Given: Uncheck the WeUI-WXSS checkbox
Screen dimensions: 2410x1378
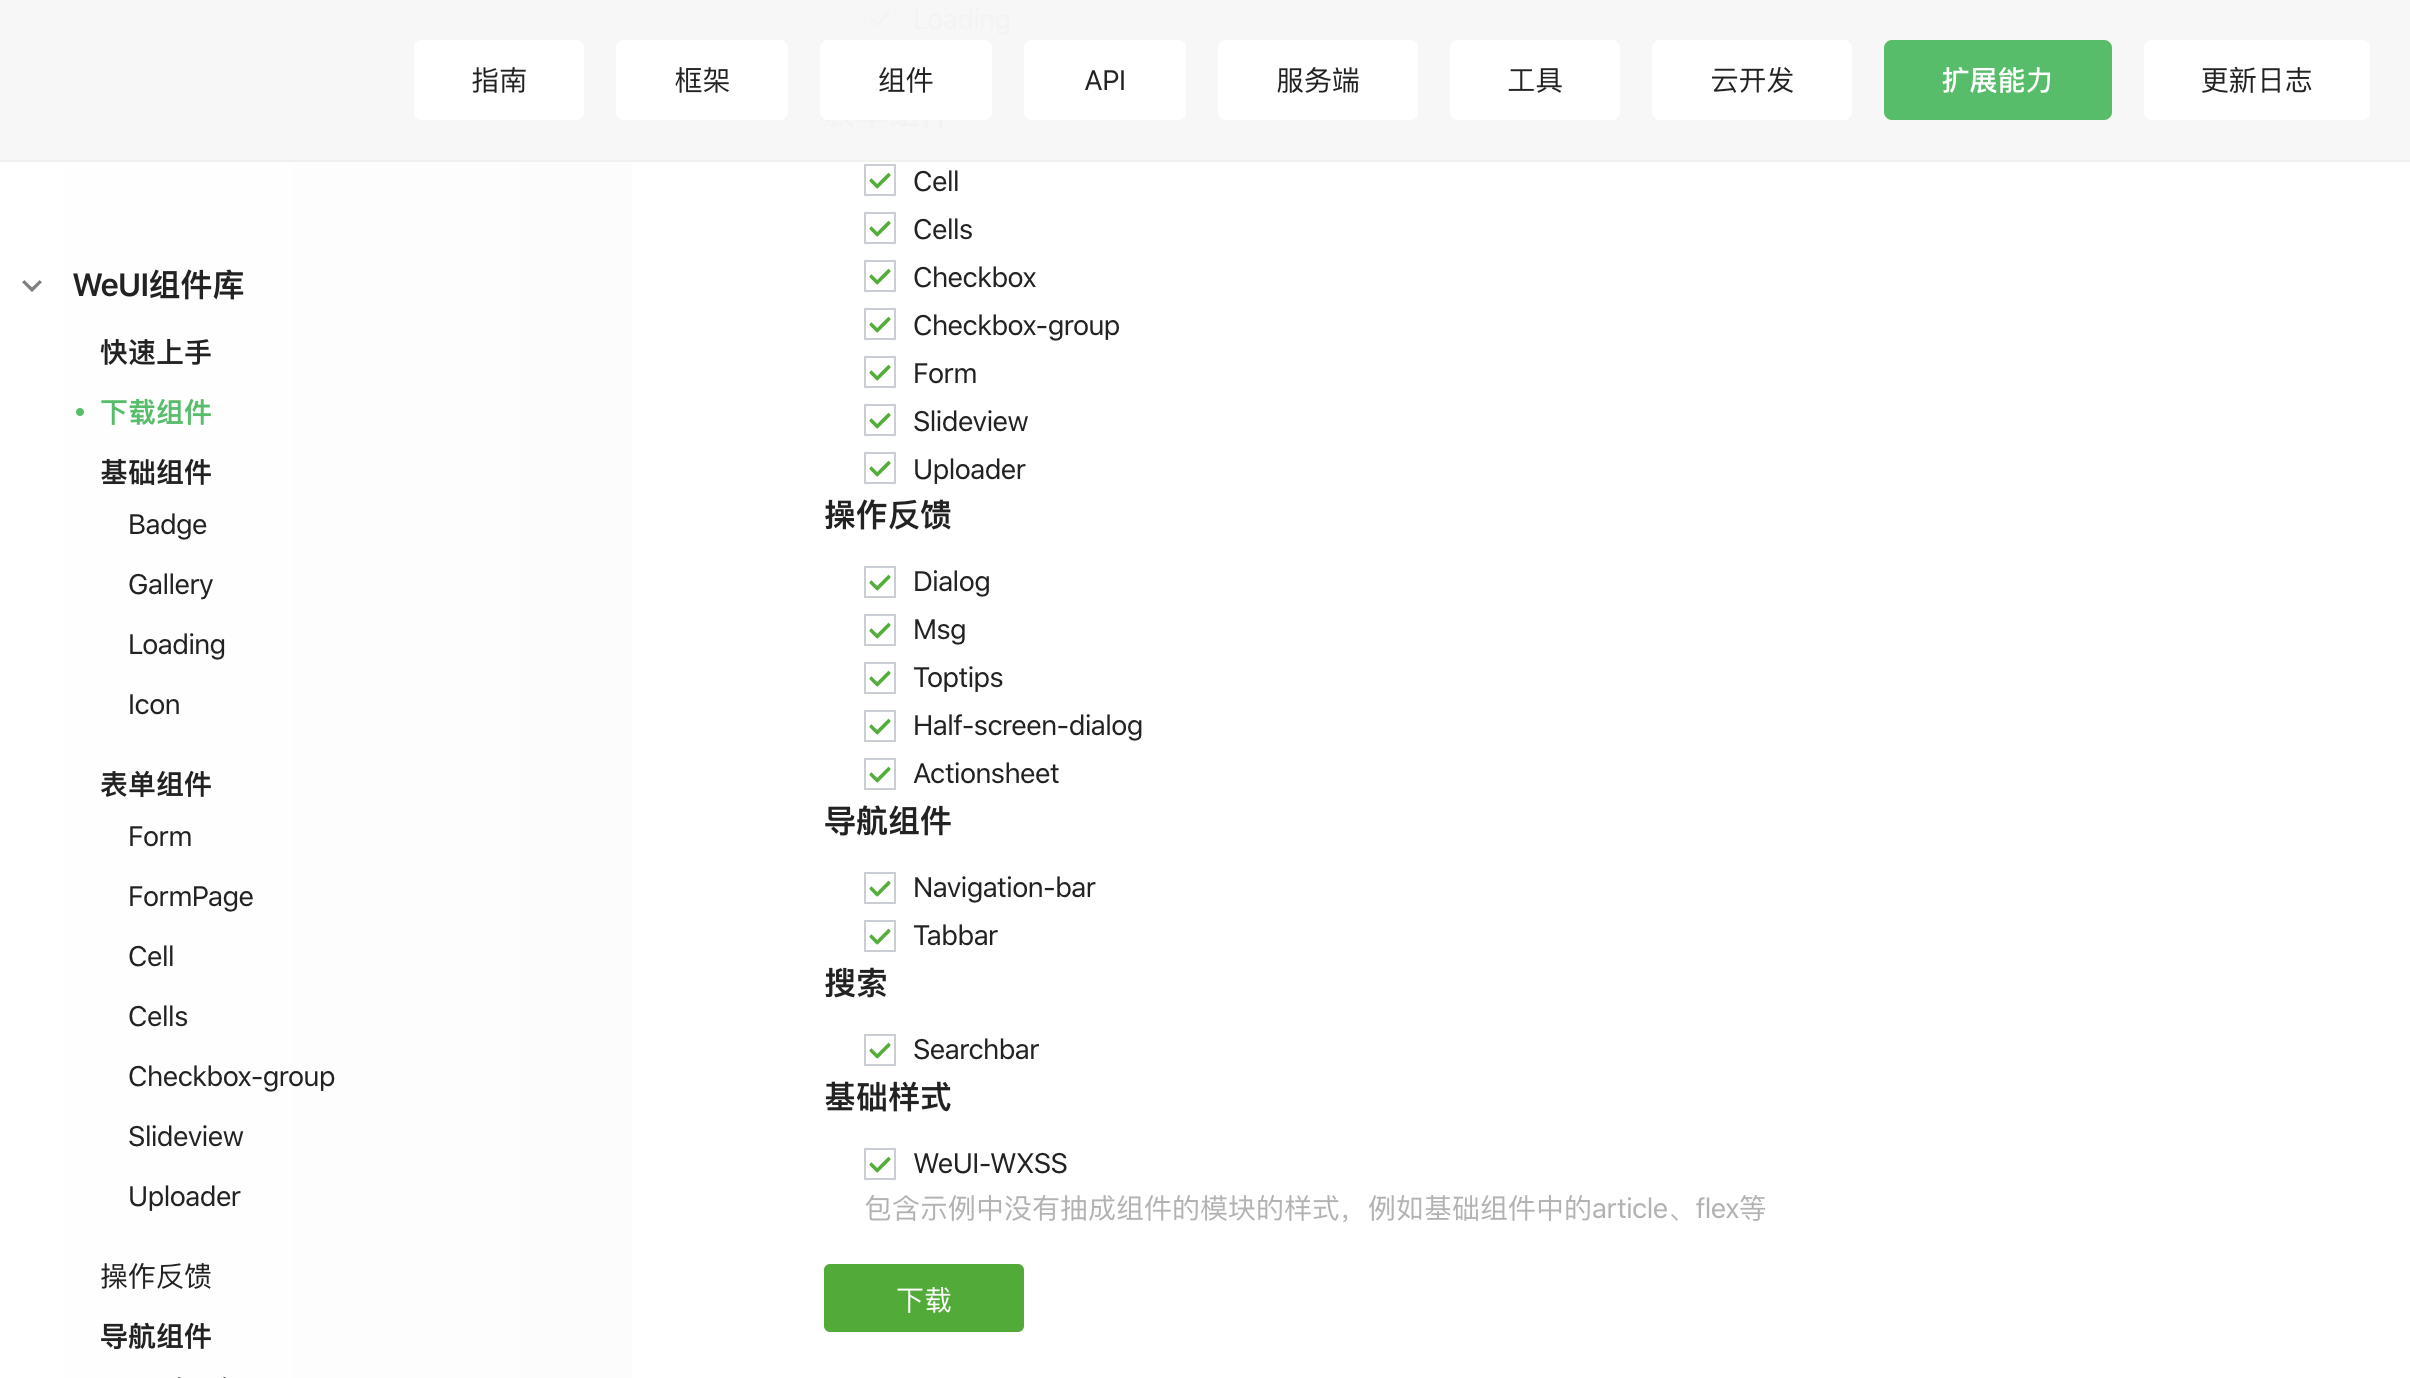Looking at the screenshot, I should click(x=879, y=1163).
